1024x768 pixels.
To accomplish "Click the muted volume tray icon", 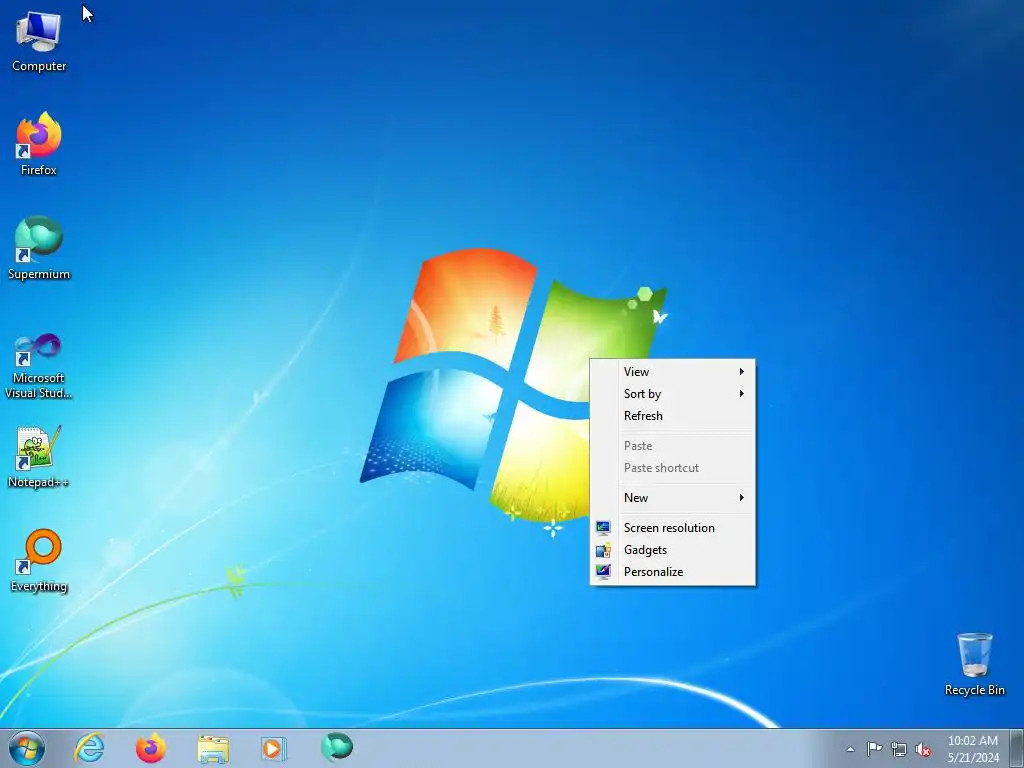I will click(923, 750).
